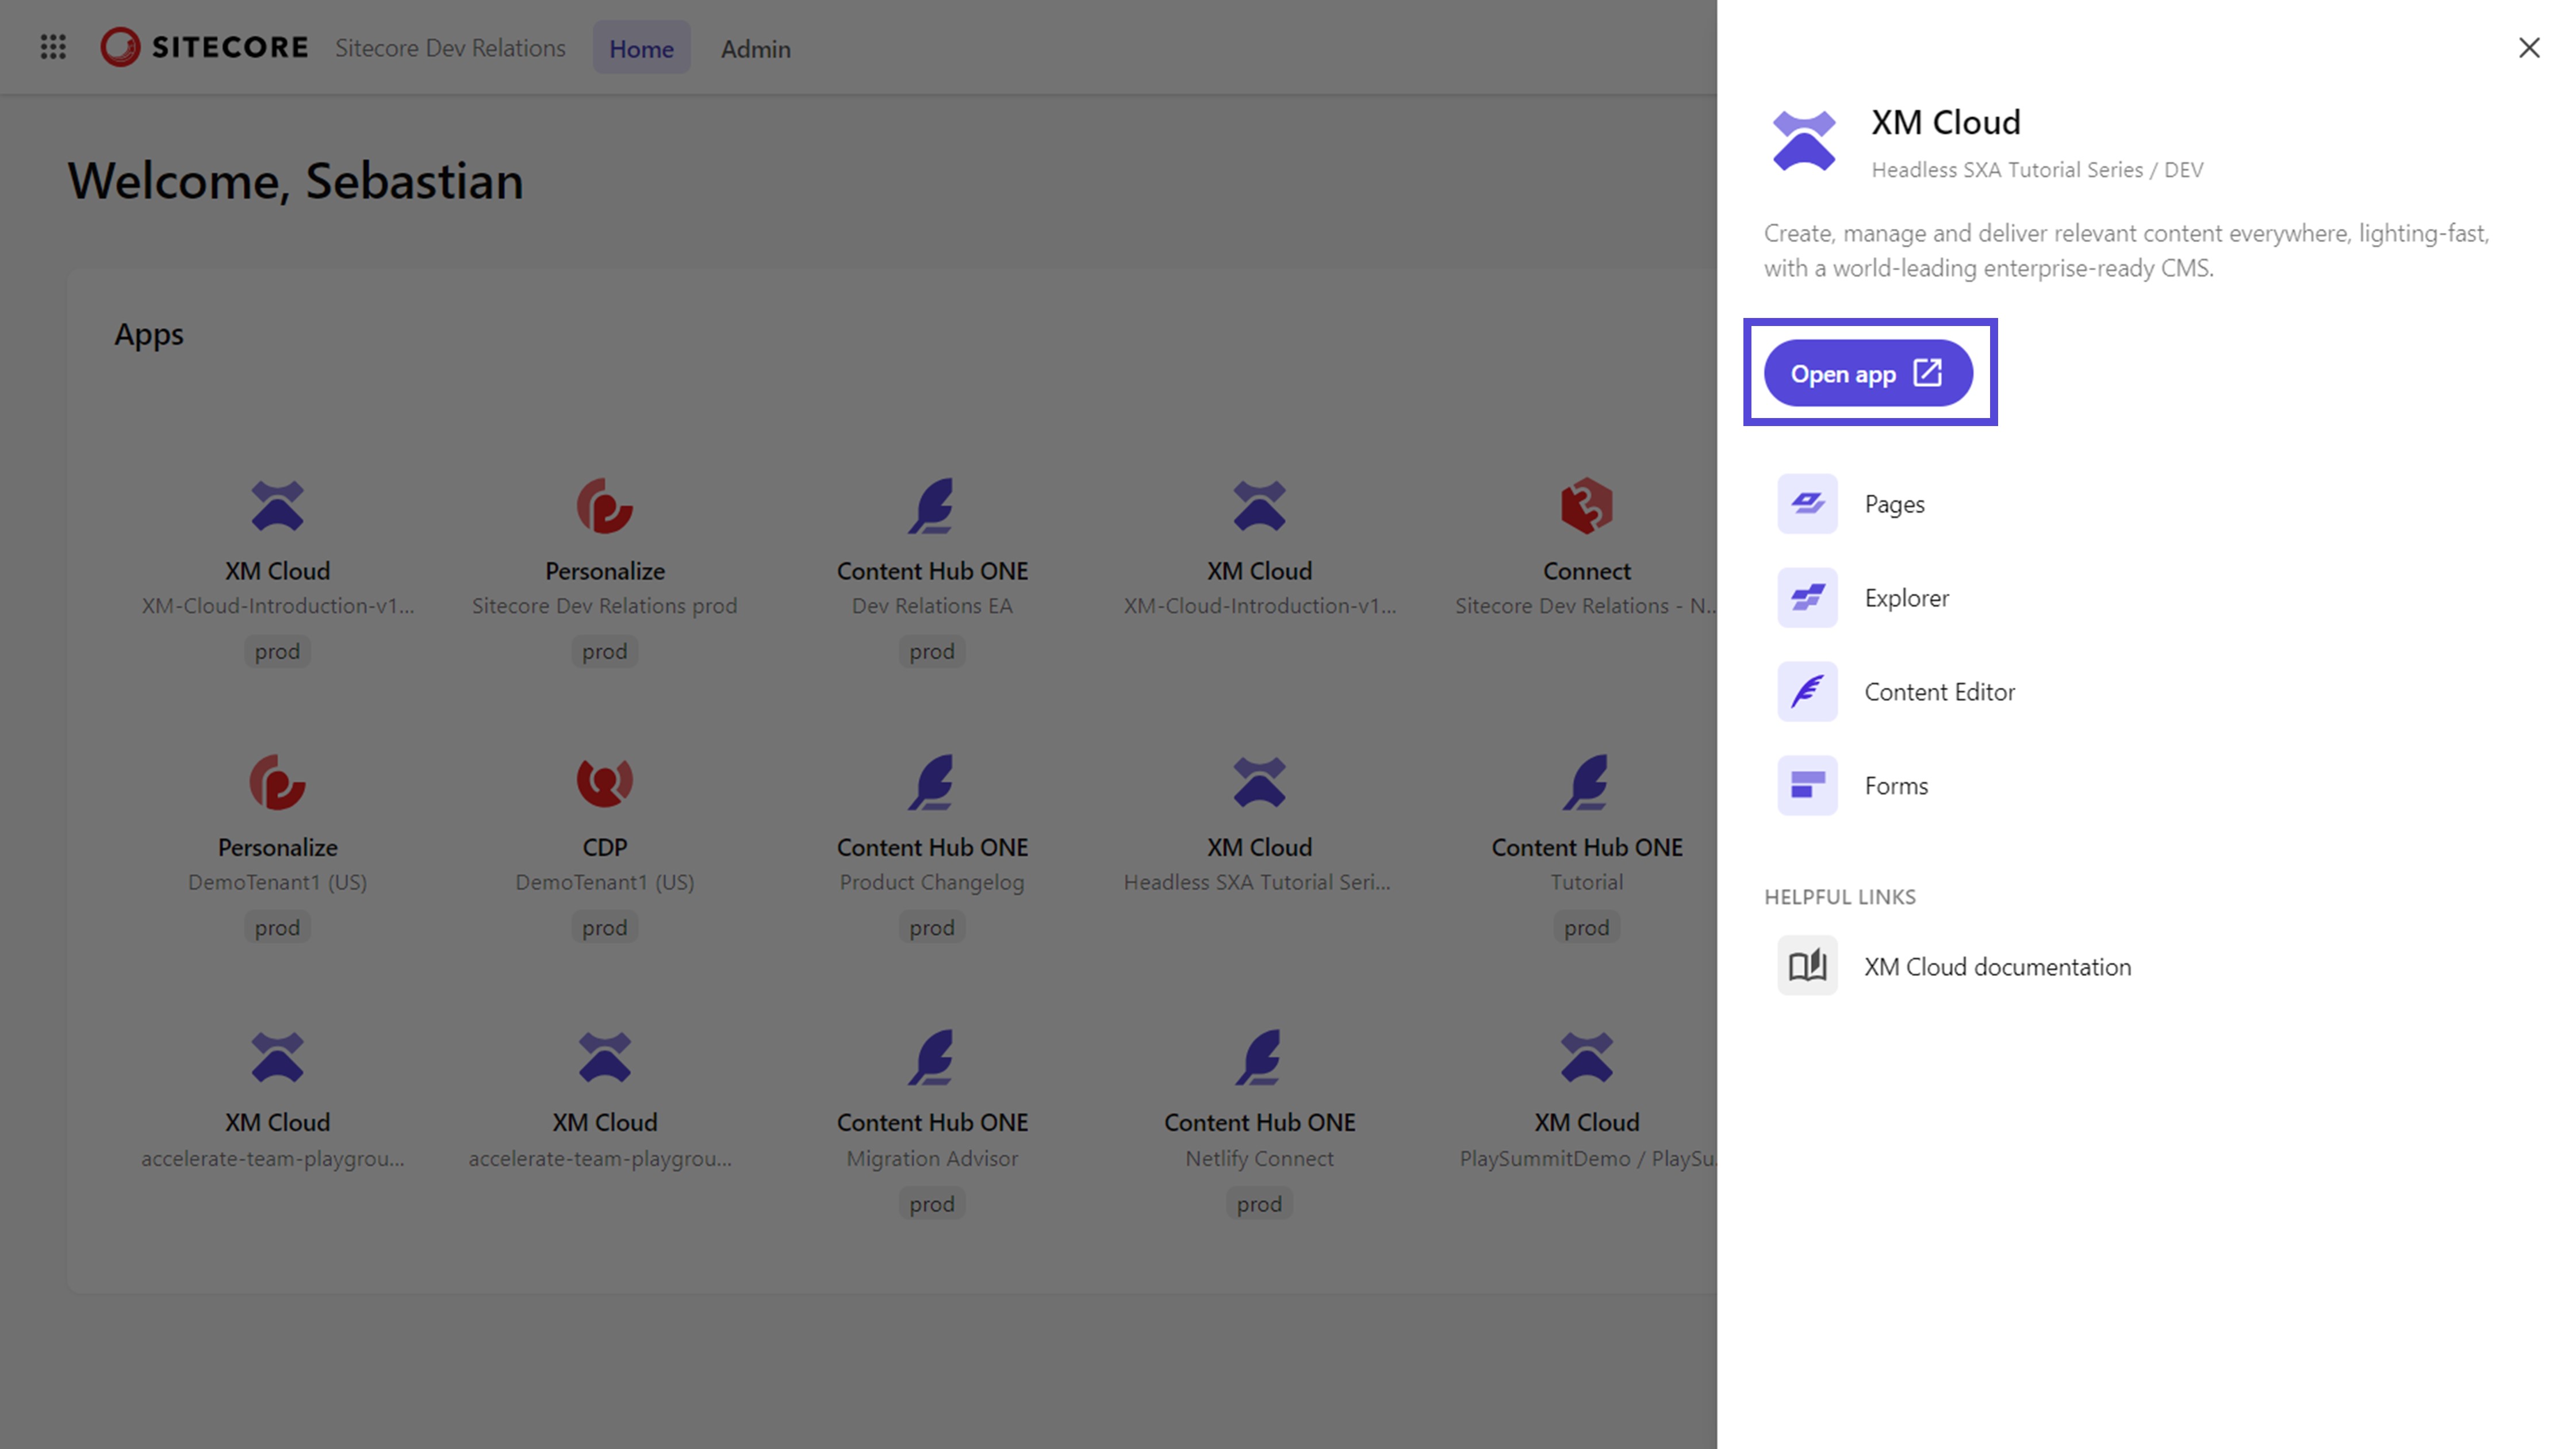Switch to the Home tab
This screenshot has width=2576, height=1449.
tap(641, 48)
